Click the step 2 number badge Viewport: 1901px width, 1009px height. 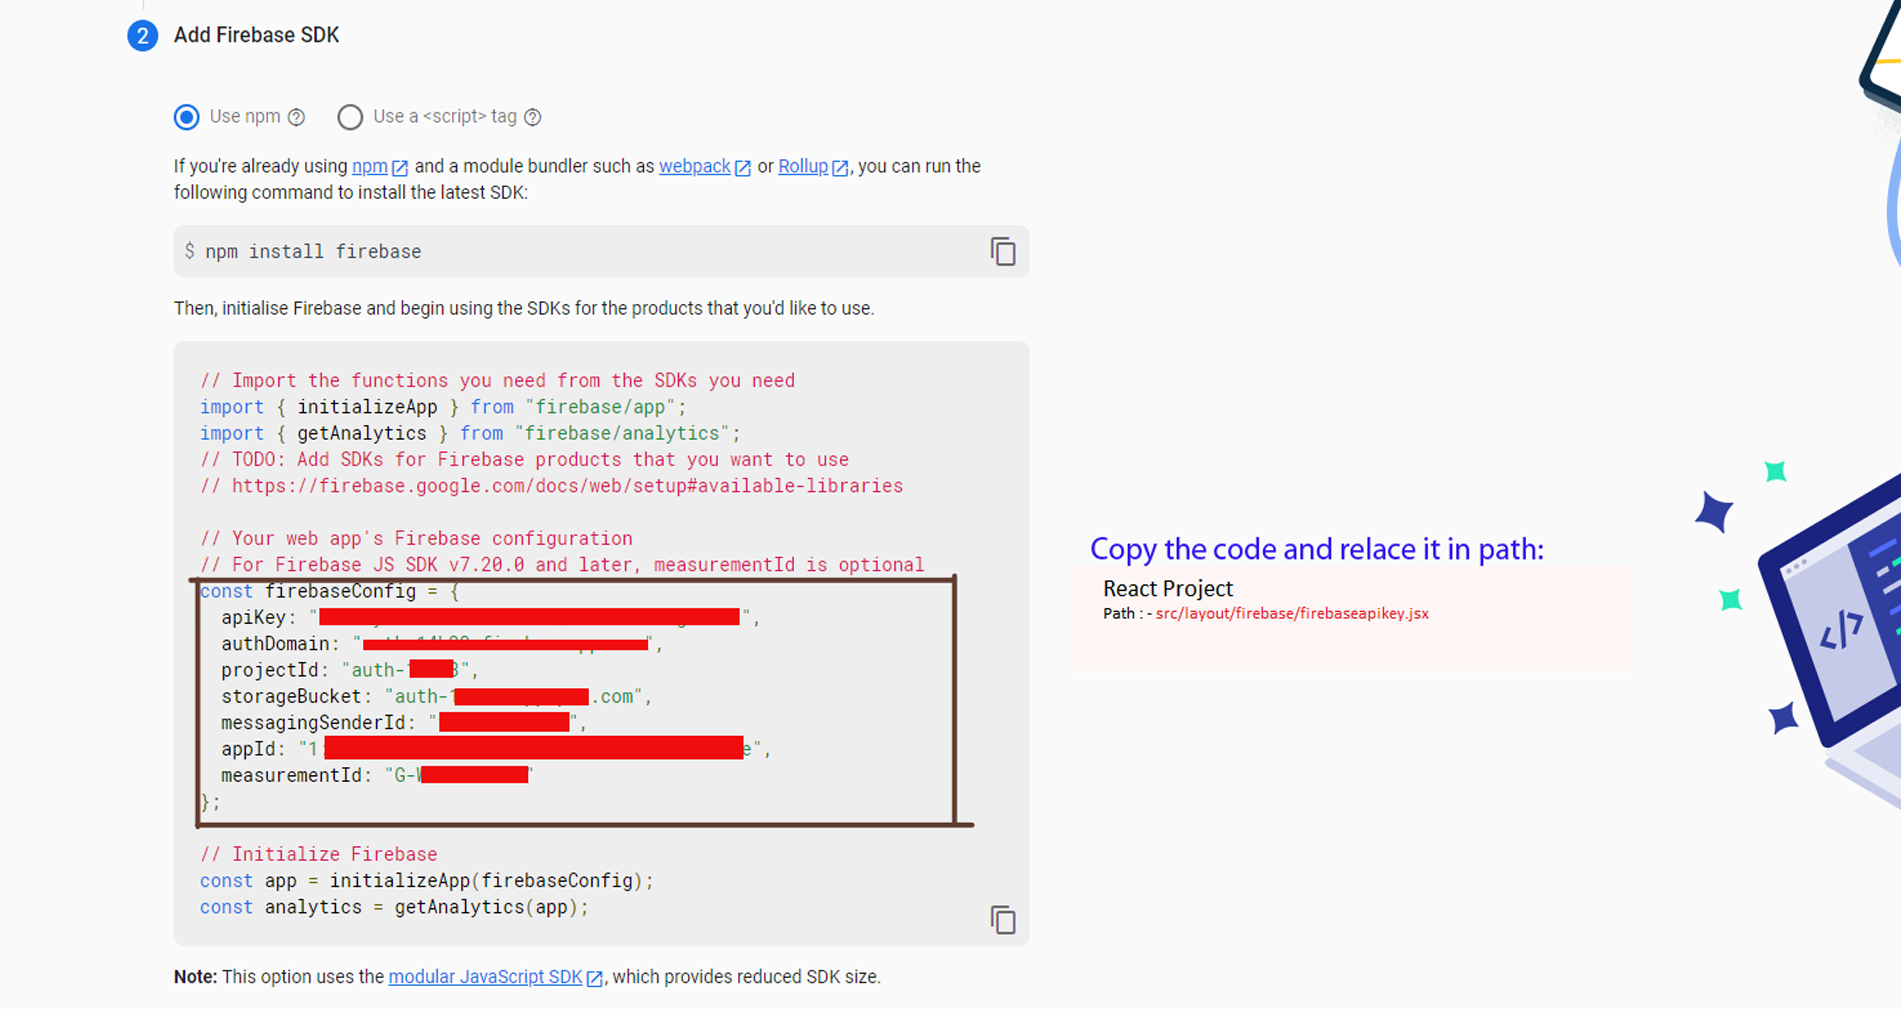click(x=142, y=36)
